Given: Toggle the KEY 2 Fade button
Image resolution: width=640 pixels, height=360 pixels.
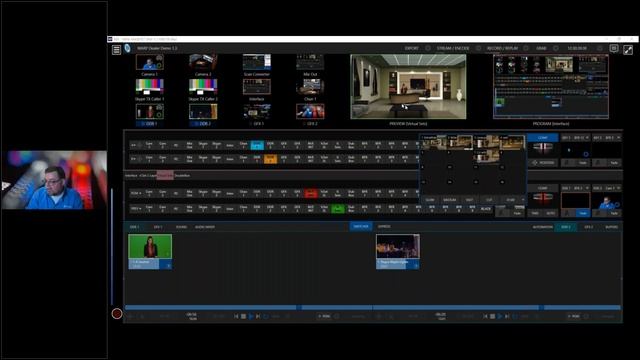Looking at the screenshot, I should point(614,163).
